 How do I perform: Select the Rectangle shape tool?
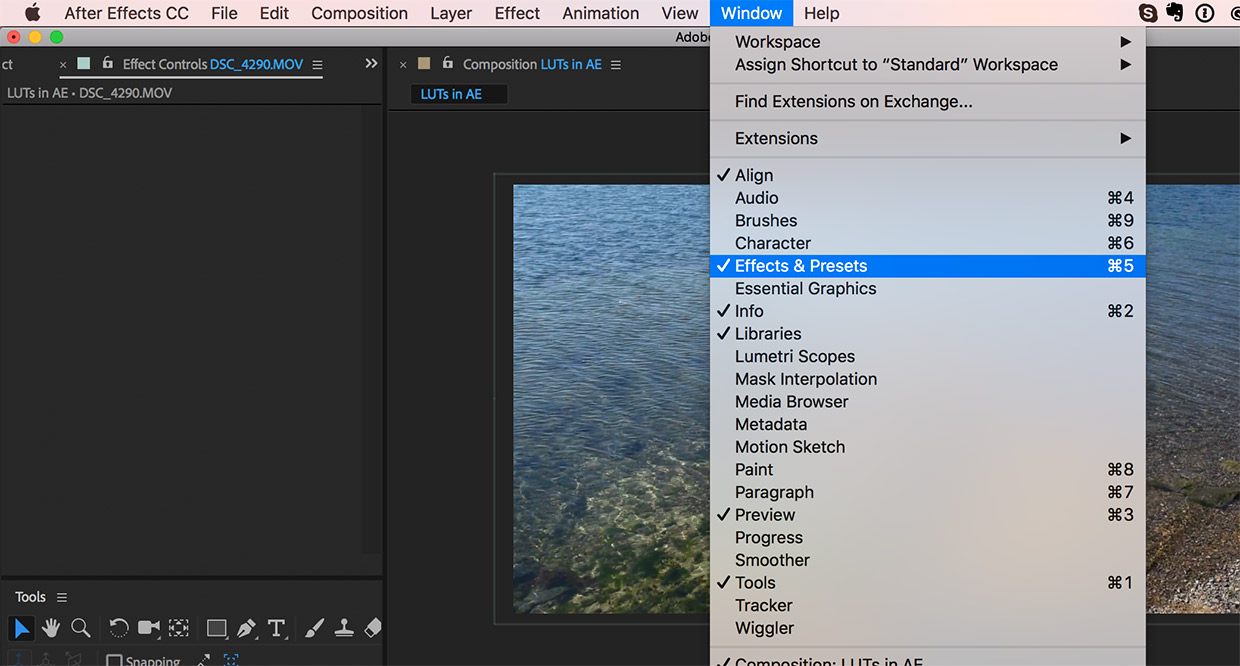point(217,628)
